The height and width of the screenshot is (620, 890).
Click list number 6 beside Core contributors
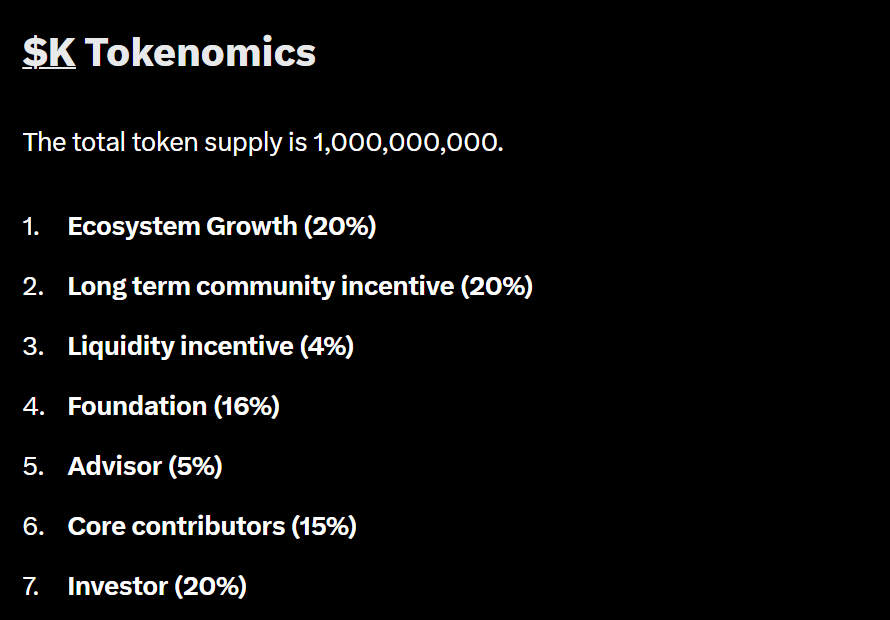click(34, 526)
